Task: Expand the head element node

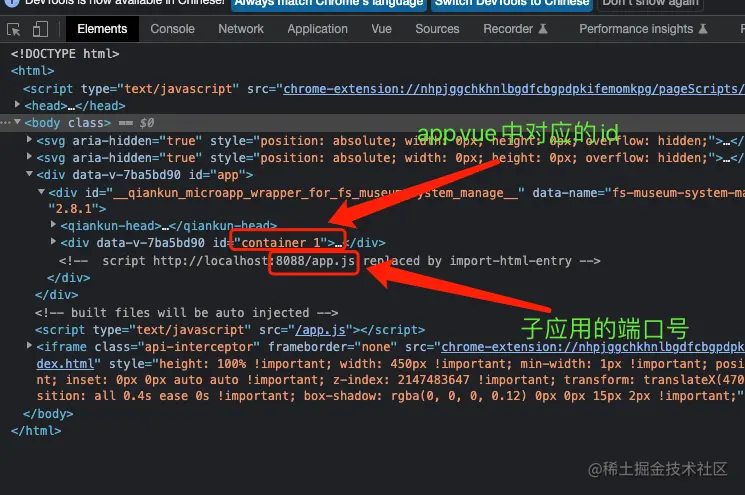Action: 17,104
